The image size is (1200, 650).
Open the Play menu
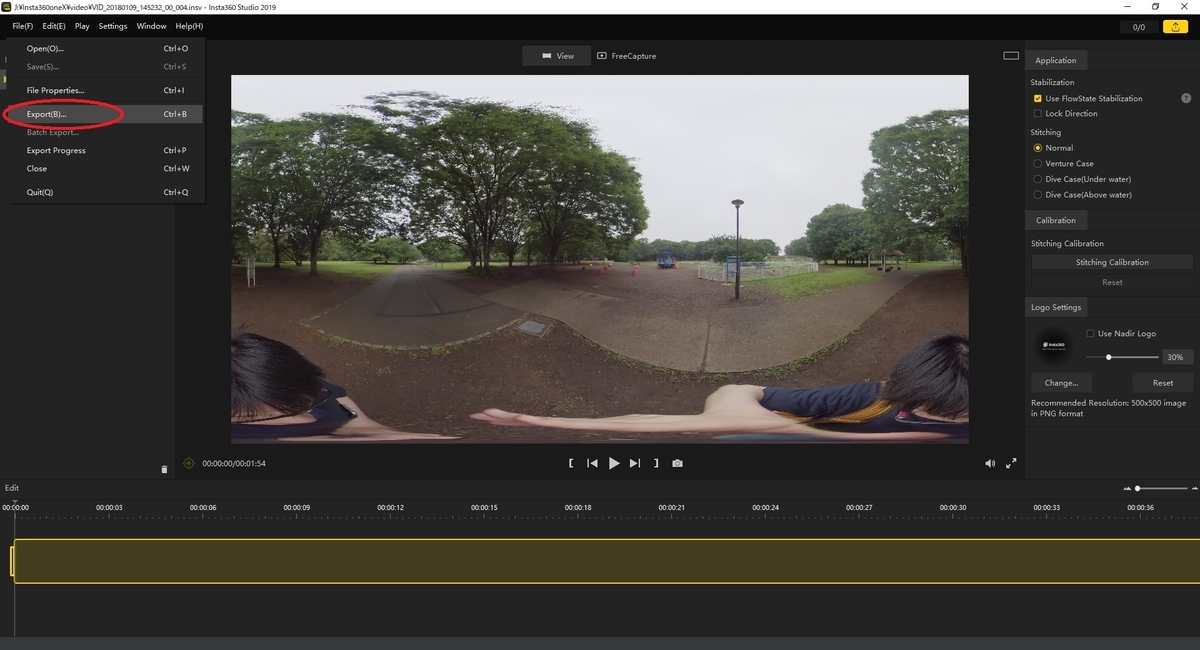[x=82, y=26]
